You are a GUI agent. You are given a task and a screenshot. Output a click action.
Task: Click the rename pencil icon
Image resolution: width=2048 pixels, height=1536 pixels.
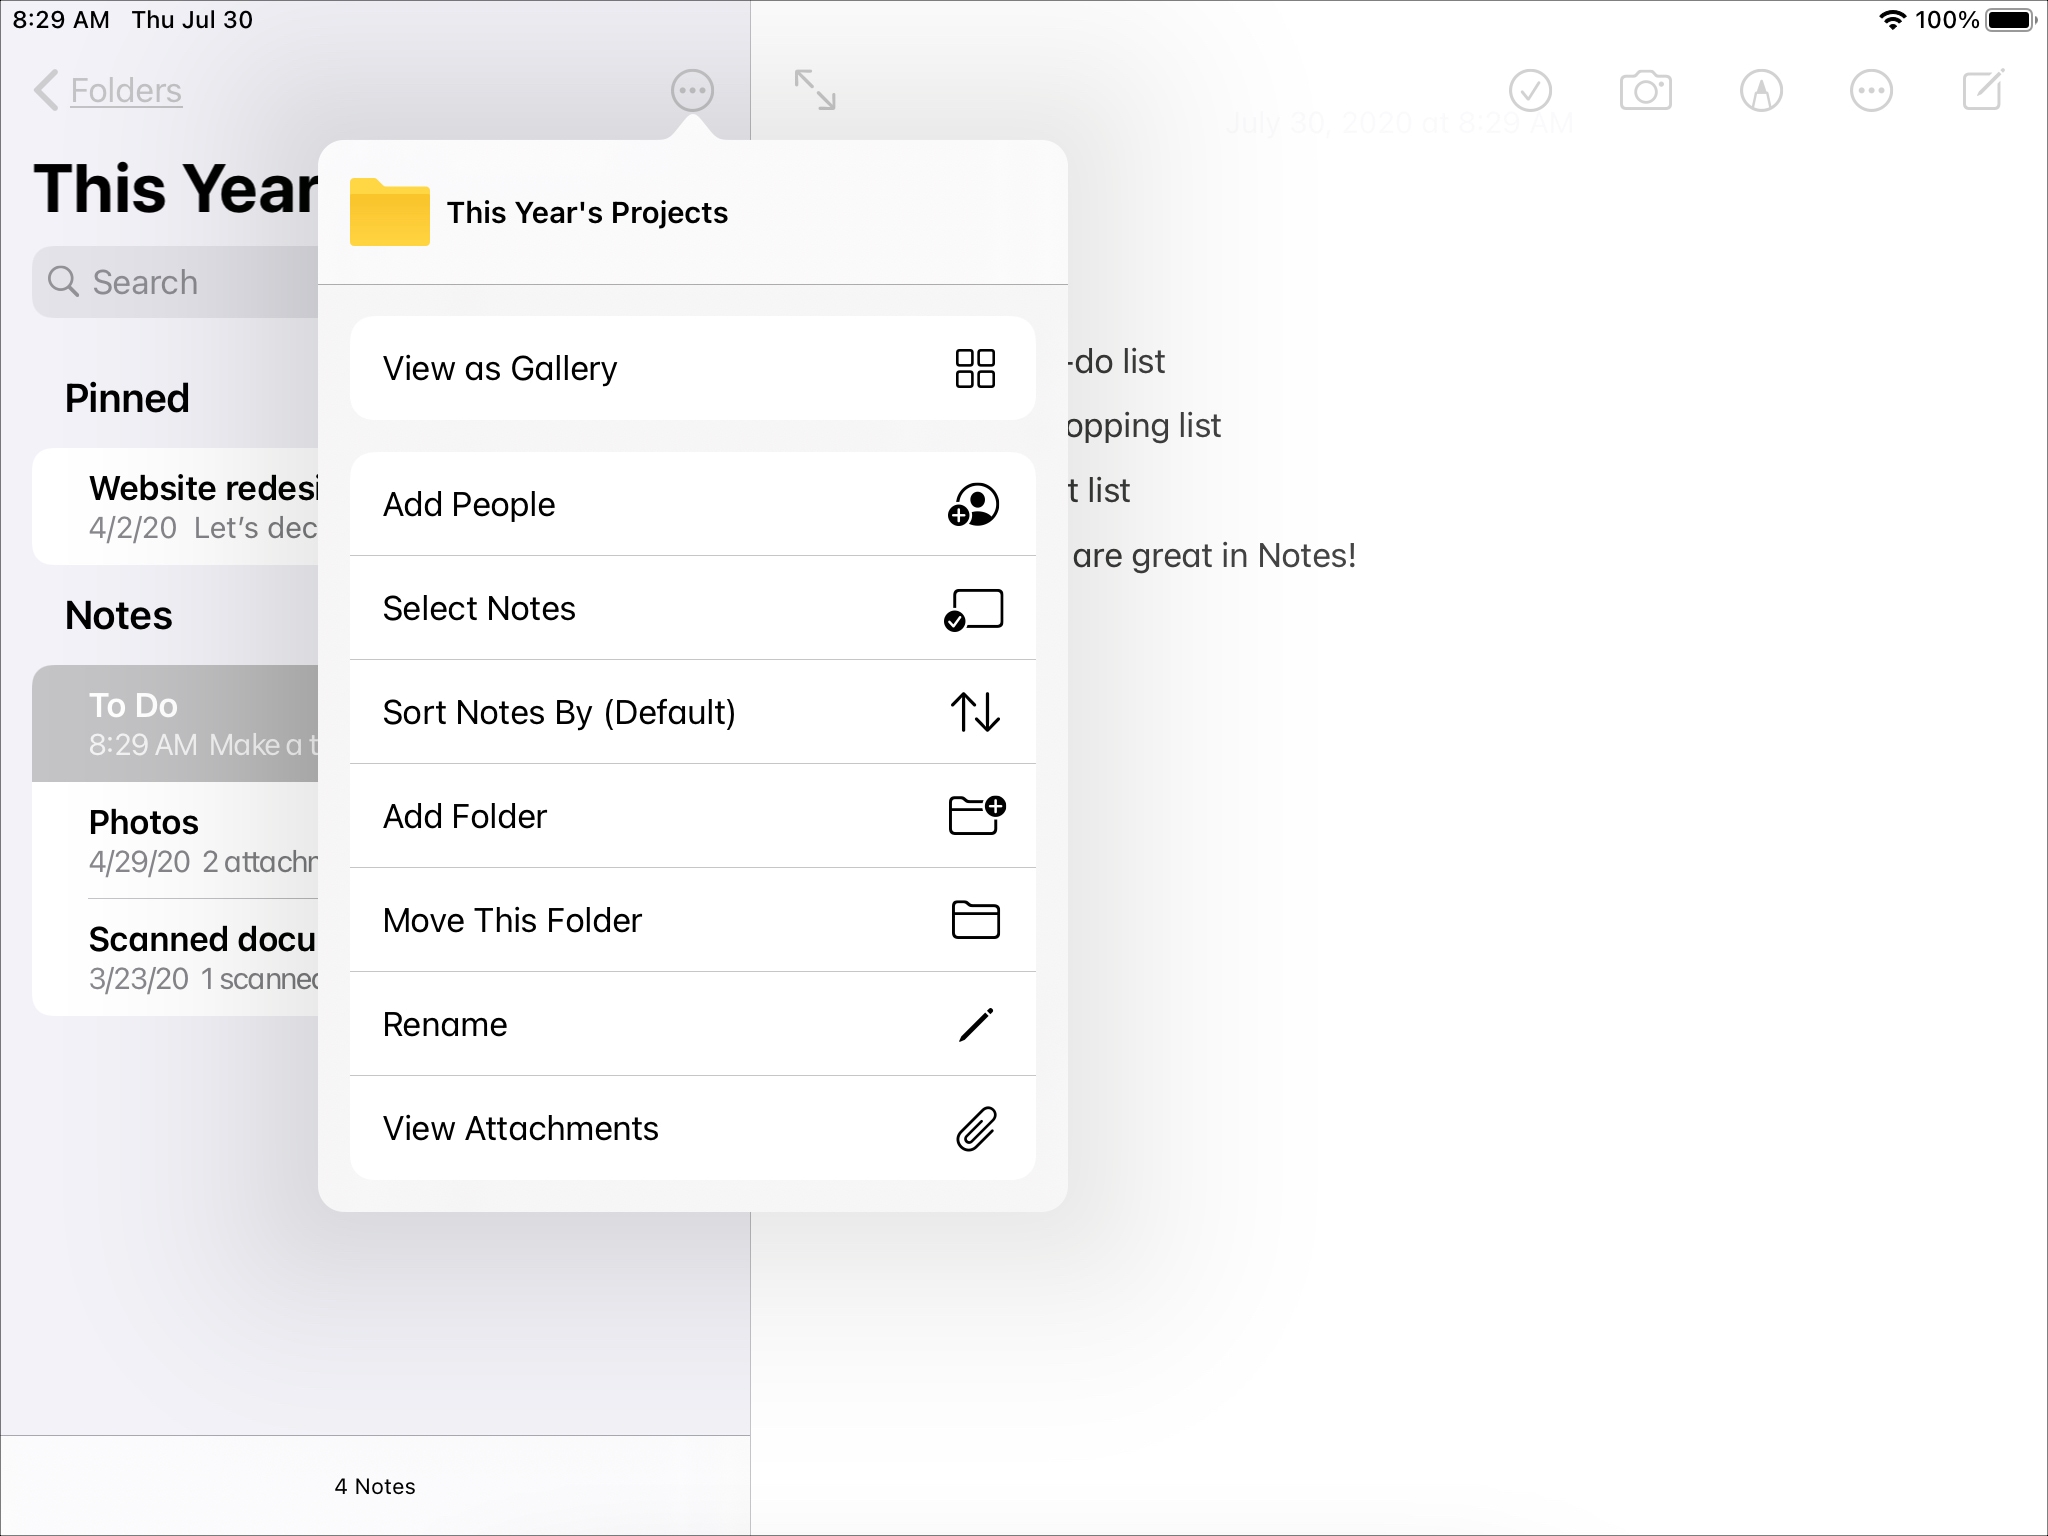(x=976, y=1024)
